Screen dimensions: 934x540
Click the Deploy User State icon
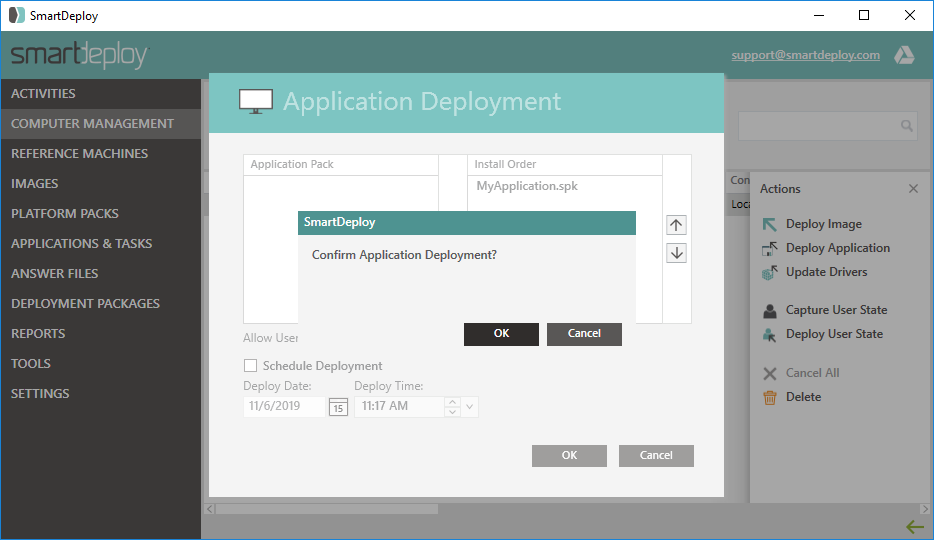pyautogui.click(x=770, y=335)
